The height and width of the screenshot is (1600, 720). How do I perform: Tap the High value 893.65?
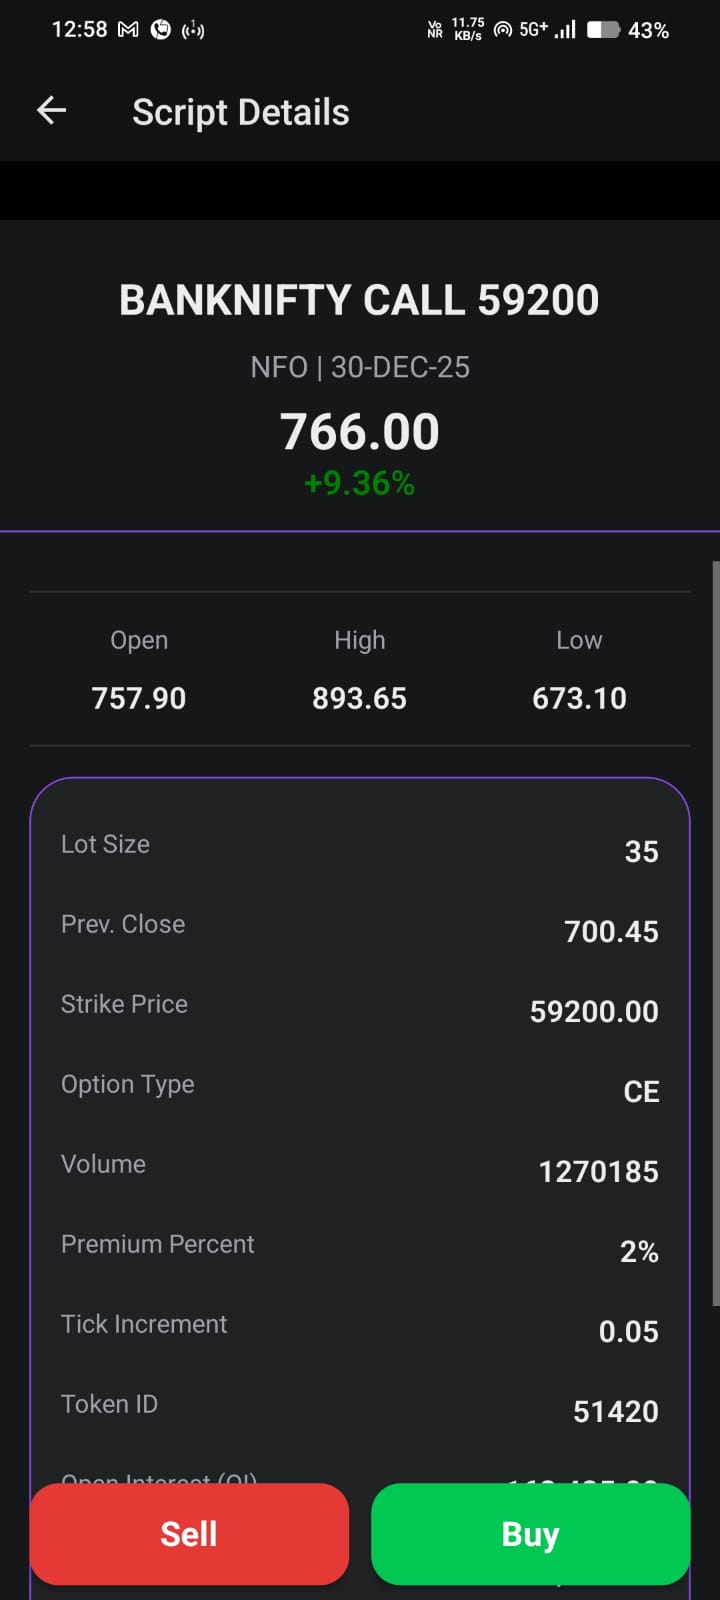pyautogui.click(x=359, y=698)
